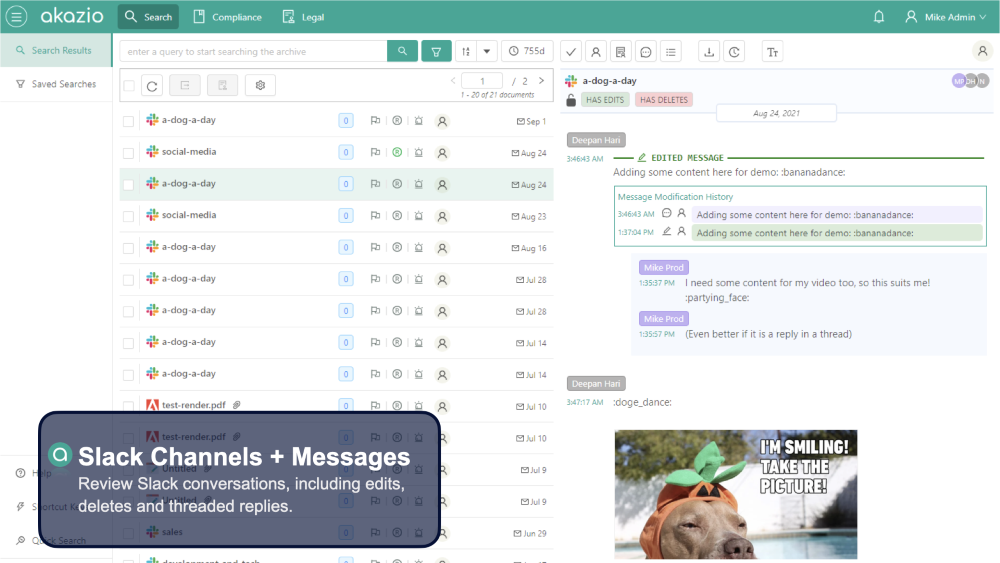Screen dimensions: 1000x563
Task: Open the comment count badge on a-dog-a-day Sep 1
Action: pyautogui.click(x=346, y=121)
